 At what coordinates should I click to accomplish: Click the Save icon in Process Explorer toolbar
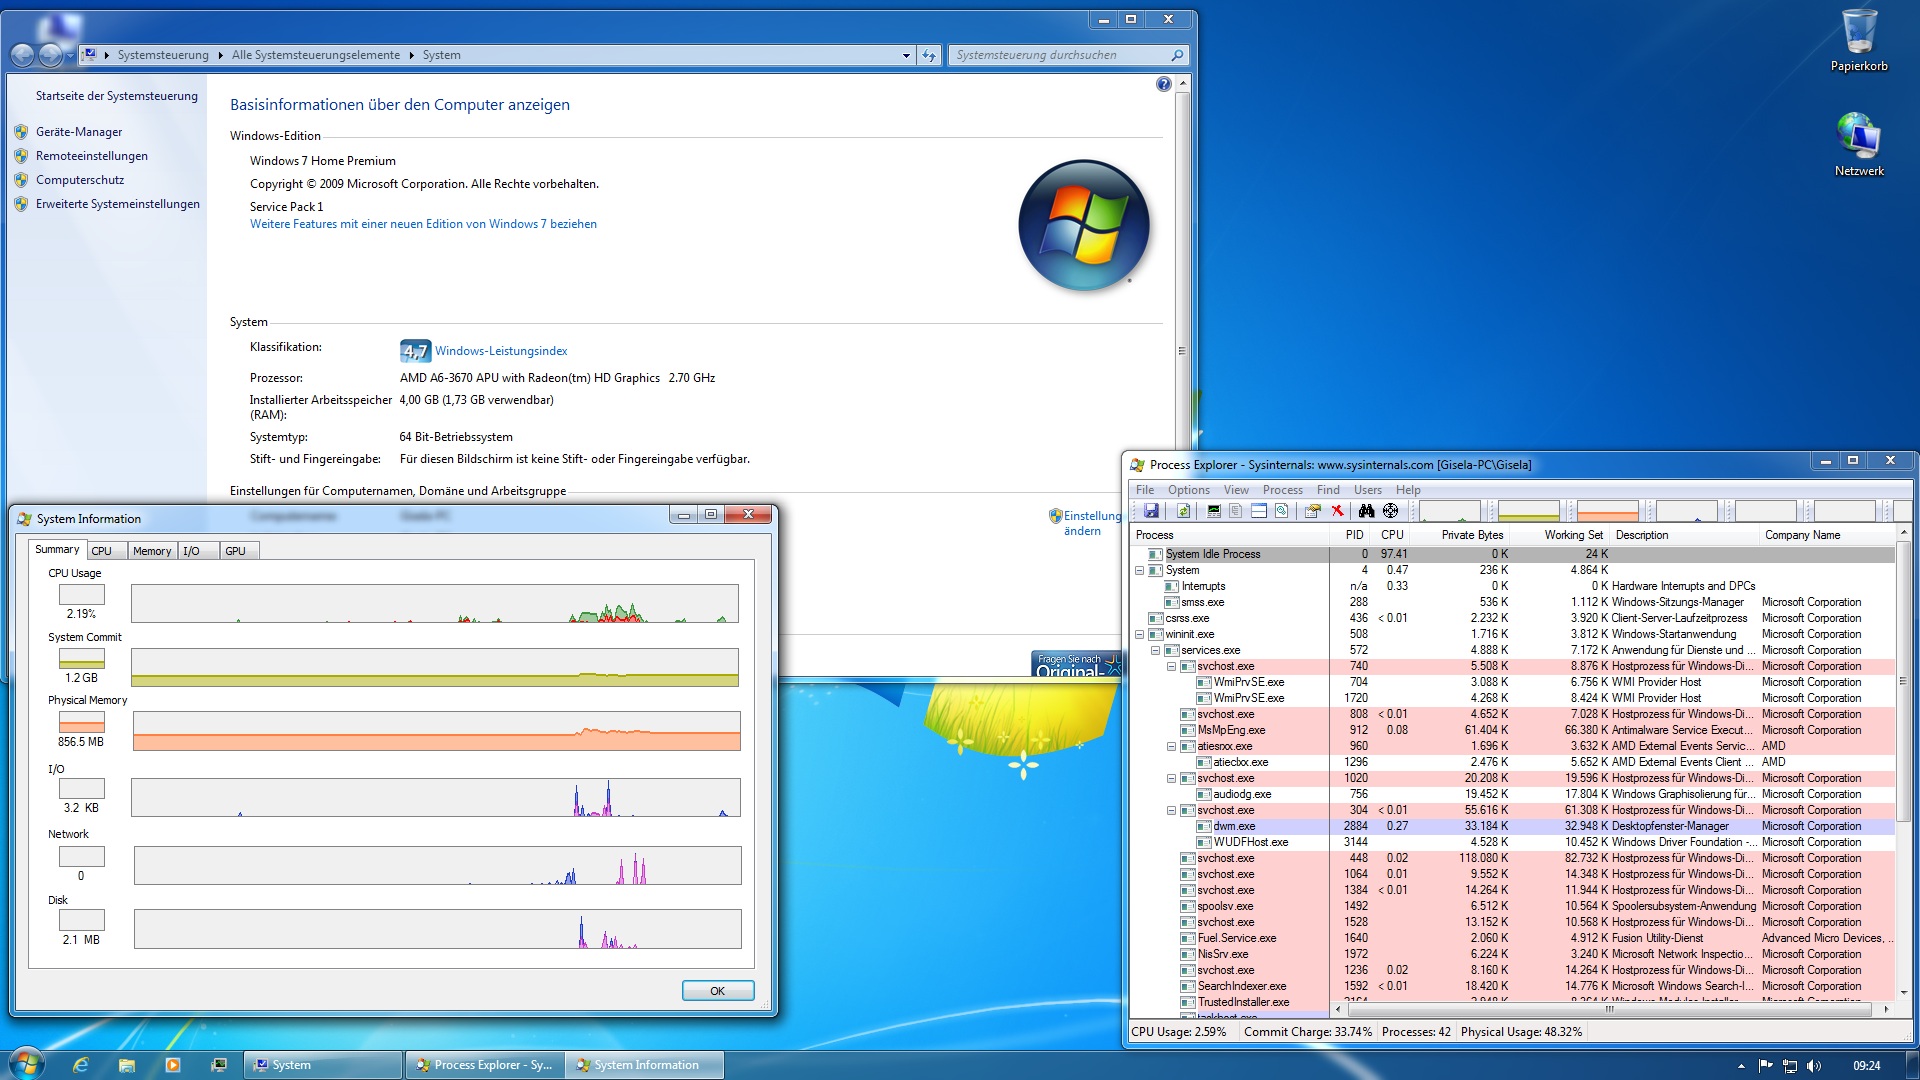tap(1152, 511)
